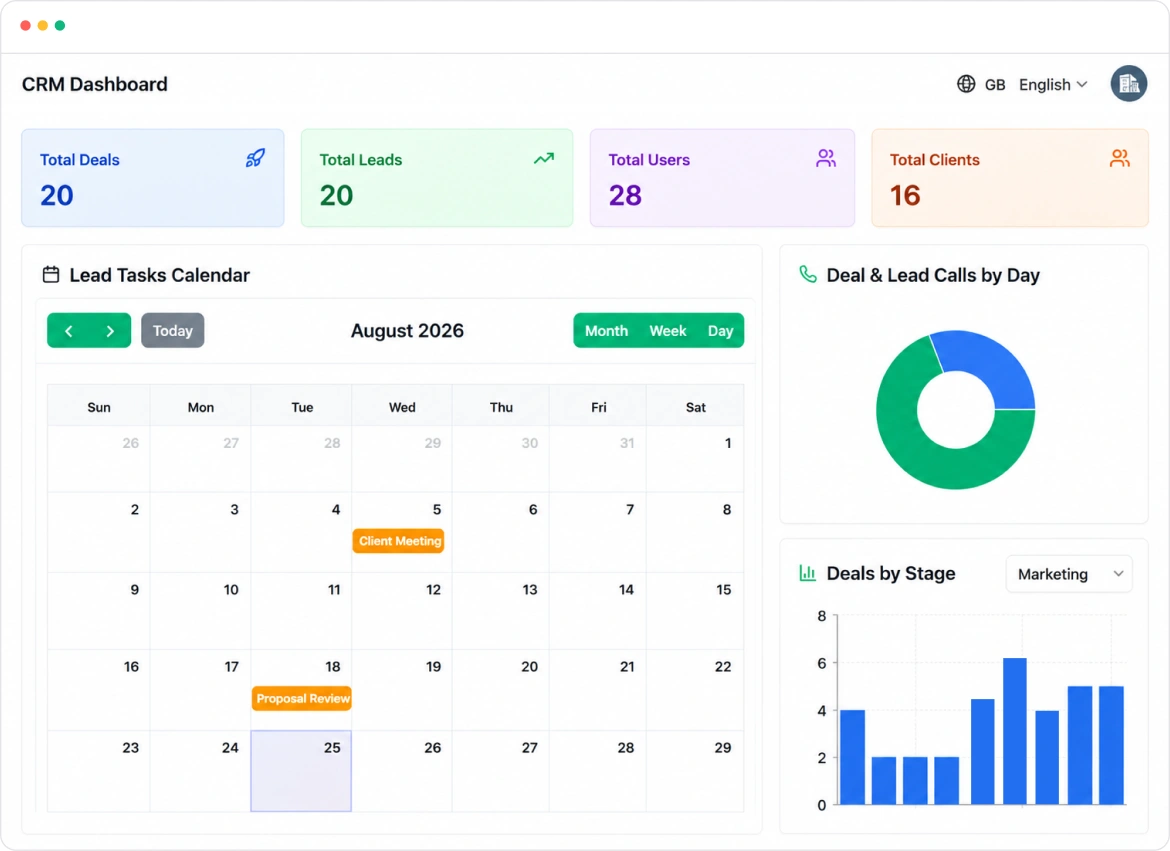The height and width of the screenshot is (851, 1170).
Task: Click the Wed column header
Action: 401,407
